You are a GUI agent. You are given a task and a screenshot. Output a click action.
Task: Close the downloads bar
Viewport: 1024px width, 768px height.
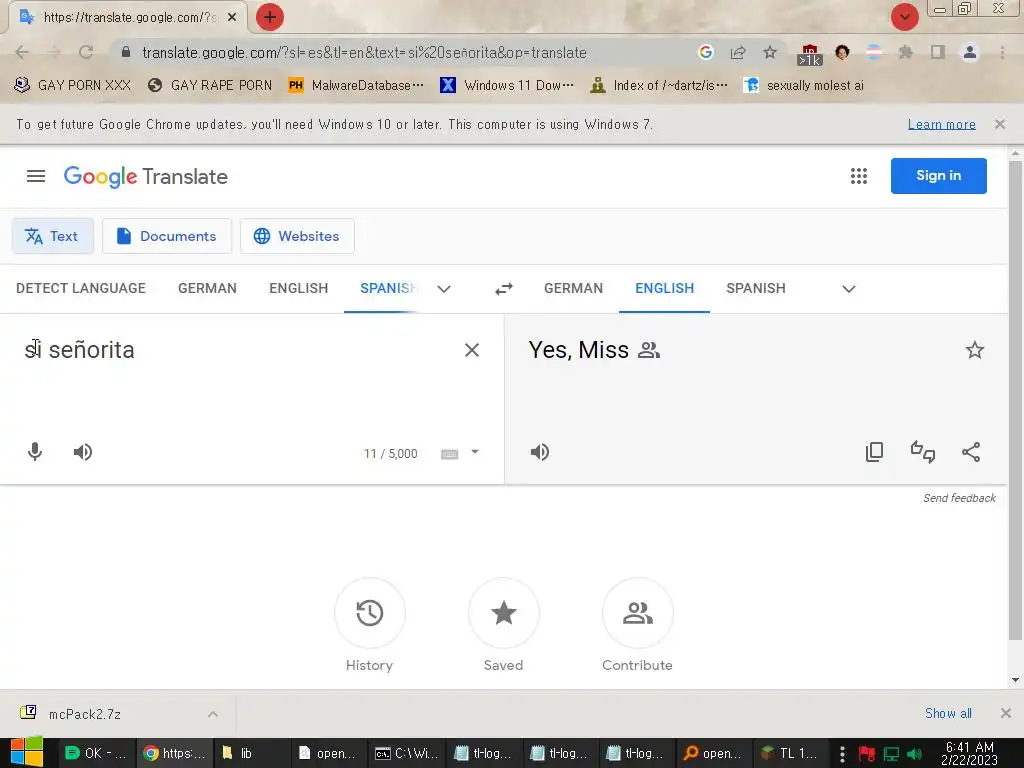pos(1006,713)
